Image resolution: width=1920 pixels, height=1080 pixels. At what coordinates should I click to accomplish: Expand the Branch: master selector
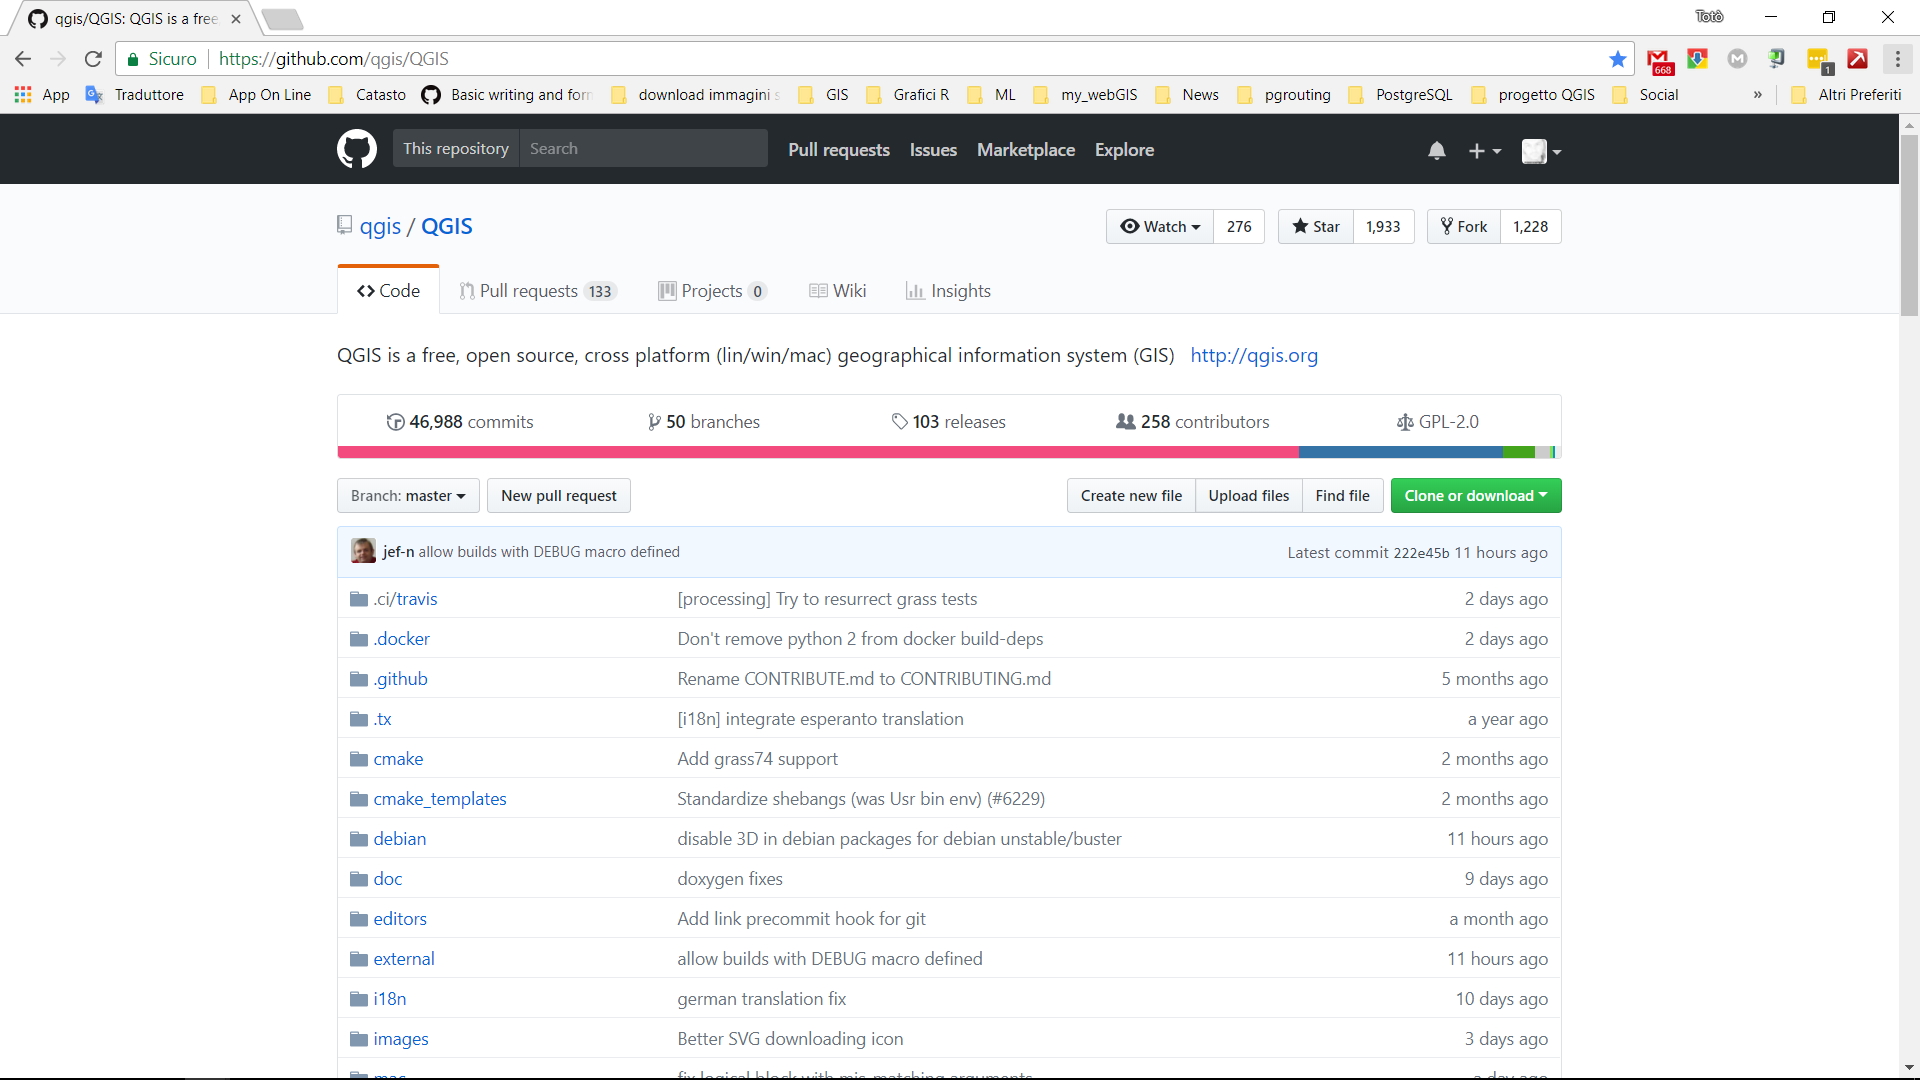point(408,496)
